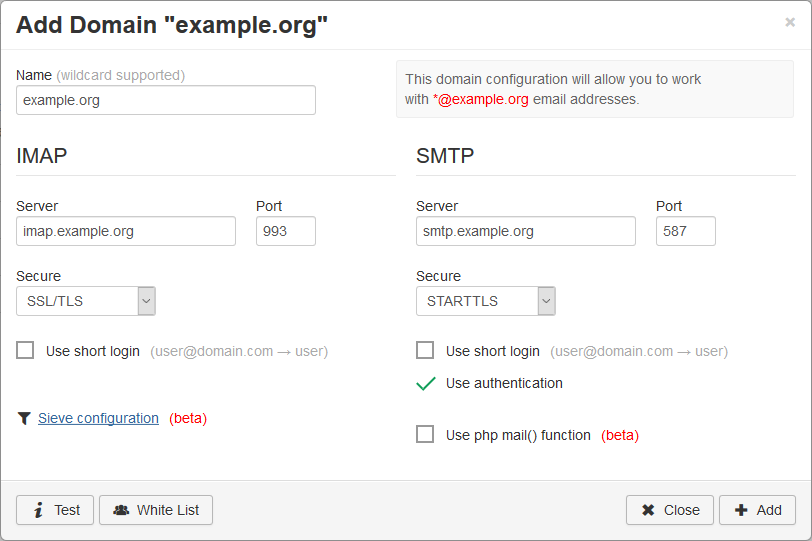Viewport: 812px width, 541px height.
Task: Open the SMTP Secure STARTTLS dropdown
Action: tap(486, 301)
